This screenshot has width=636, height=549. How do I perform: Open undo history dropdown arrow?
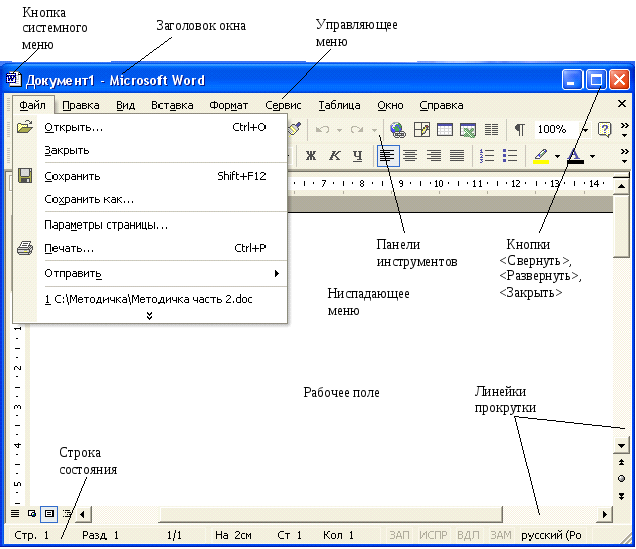tap(339, 130)
